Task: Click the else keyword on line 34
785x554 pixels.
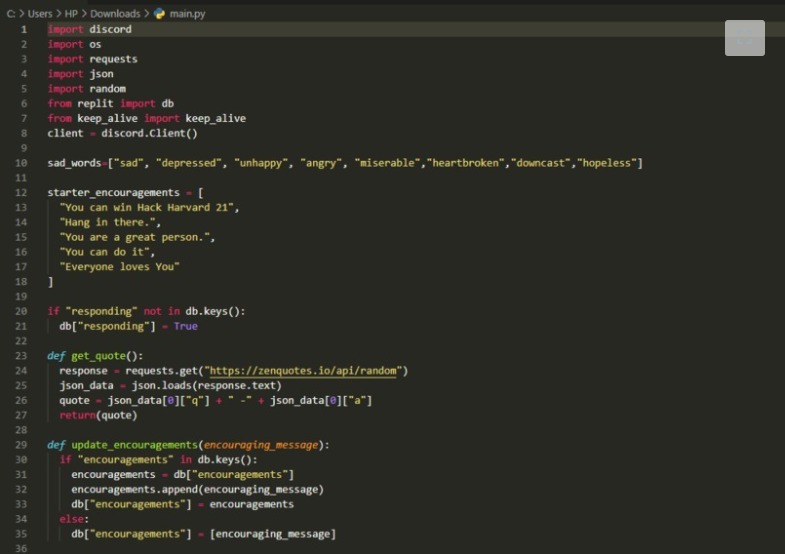Action: (x=71, y=519)
